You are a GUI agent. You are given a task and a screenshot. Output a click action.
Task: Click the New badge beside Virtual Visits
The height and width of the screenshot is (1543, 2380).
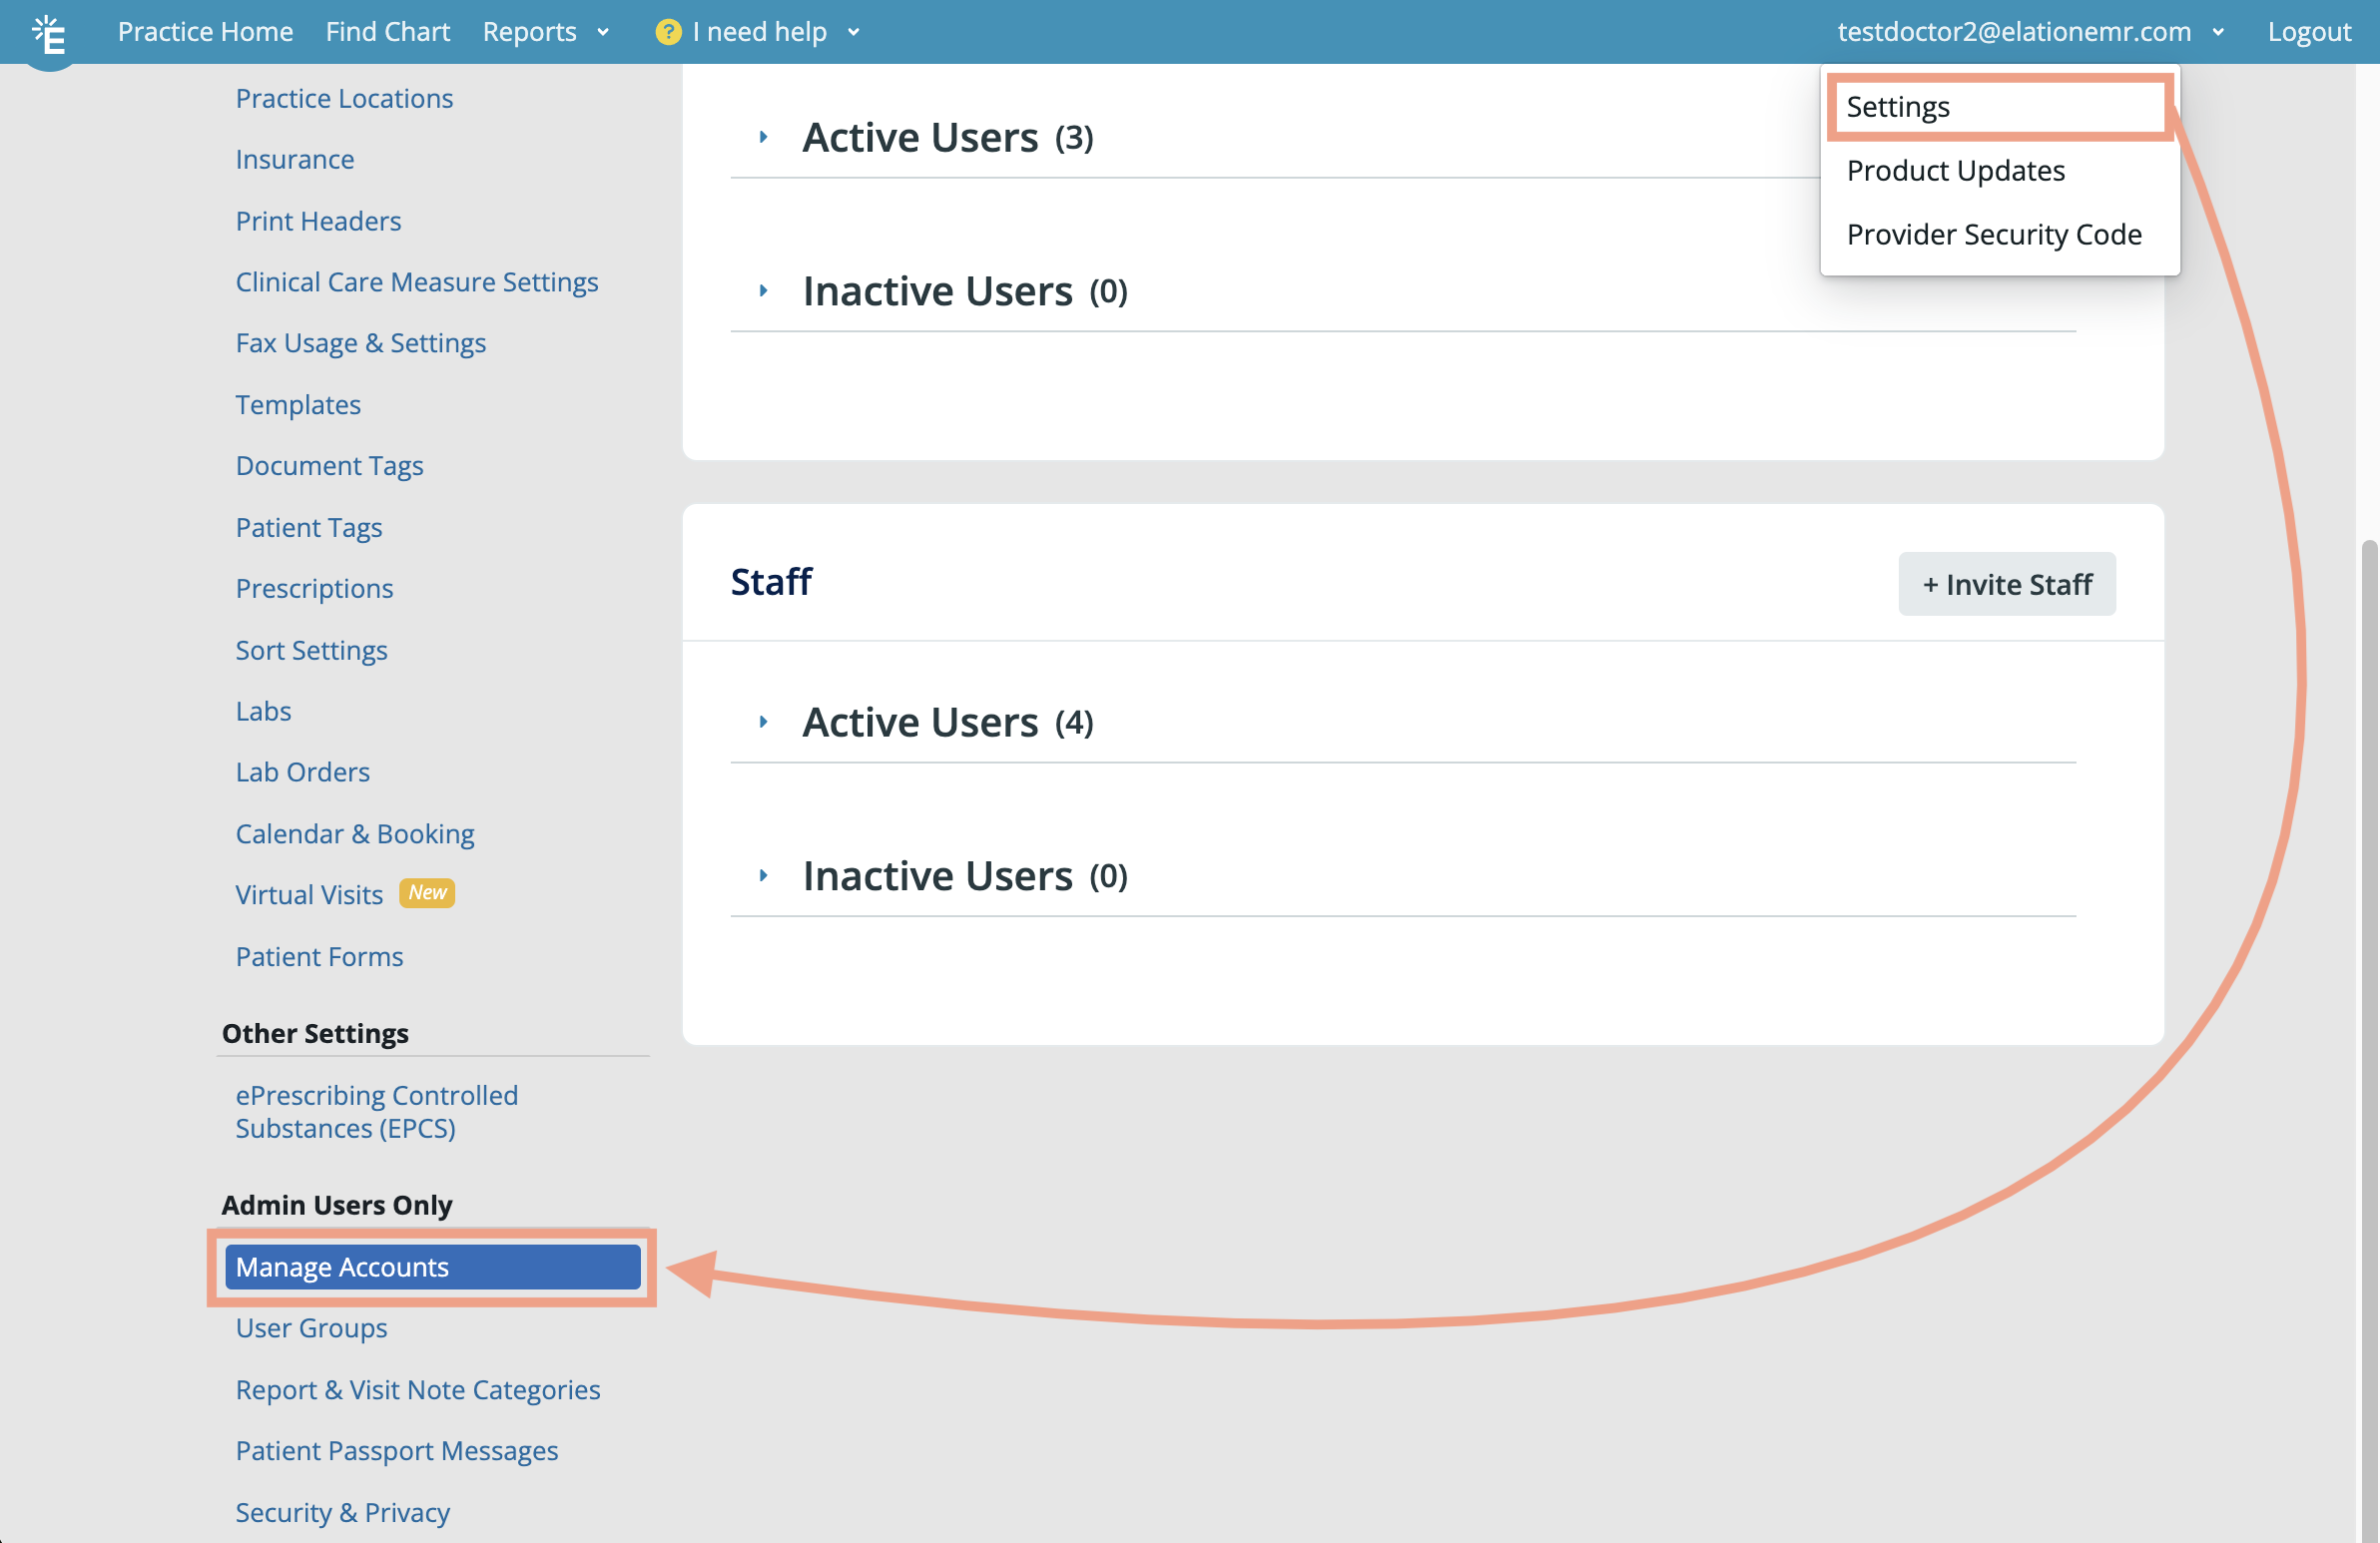pos(427,893)
